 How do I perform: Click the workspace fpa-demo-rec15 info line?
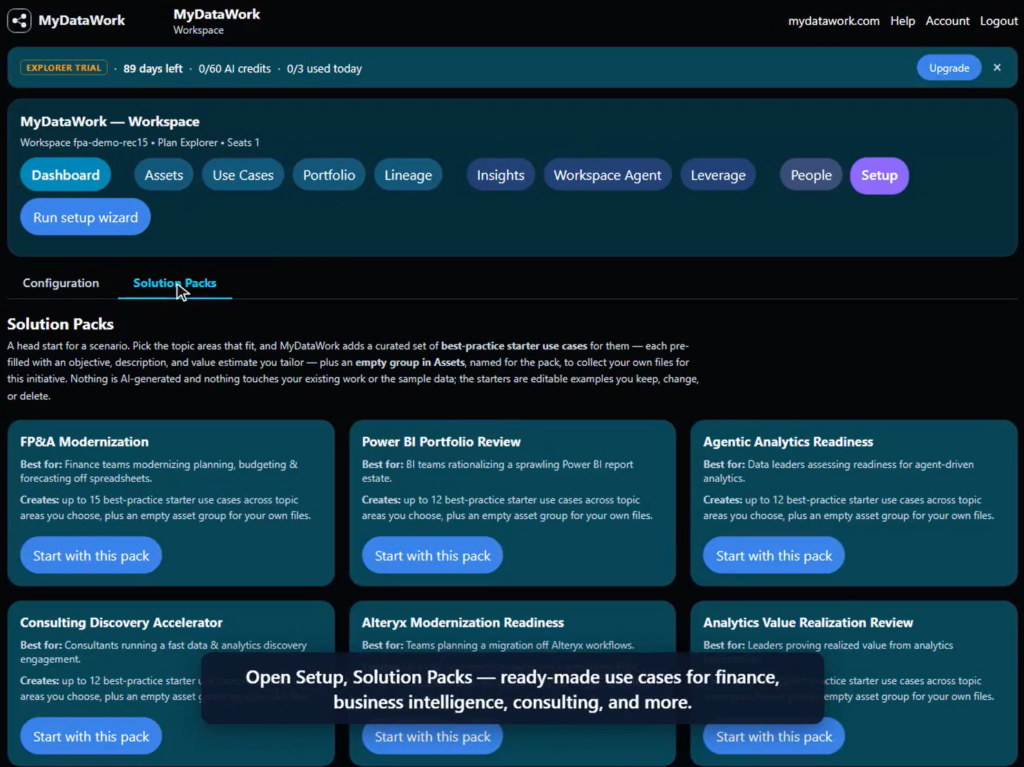click(x=140, y=142)
